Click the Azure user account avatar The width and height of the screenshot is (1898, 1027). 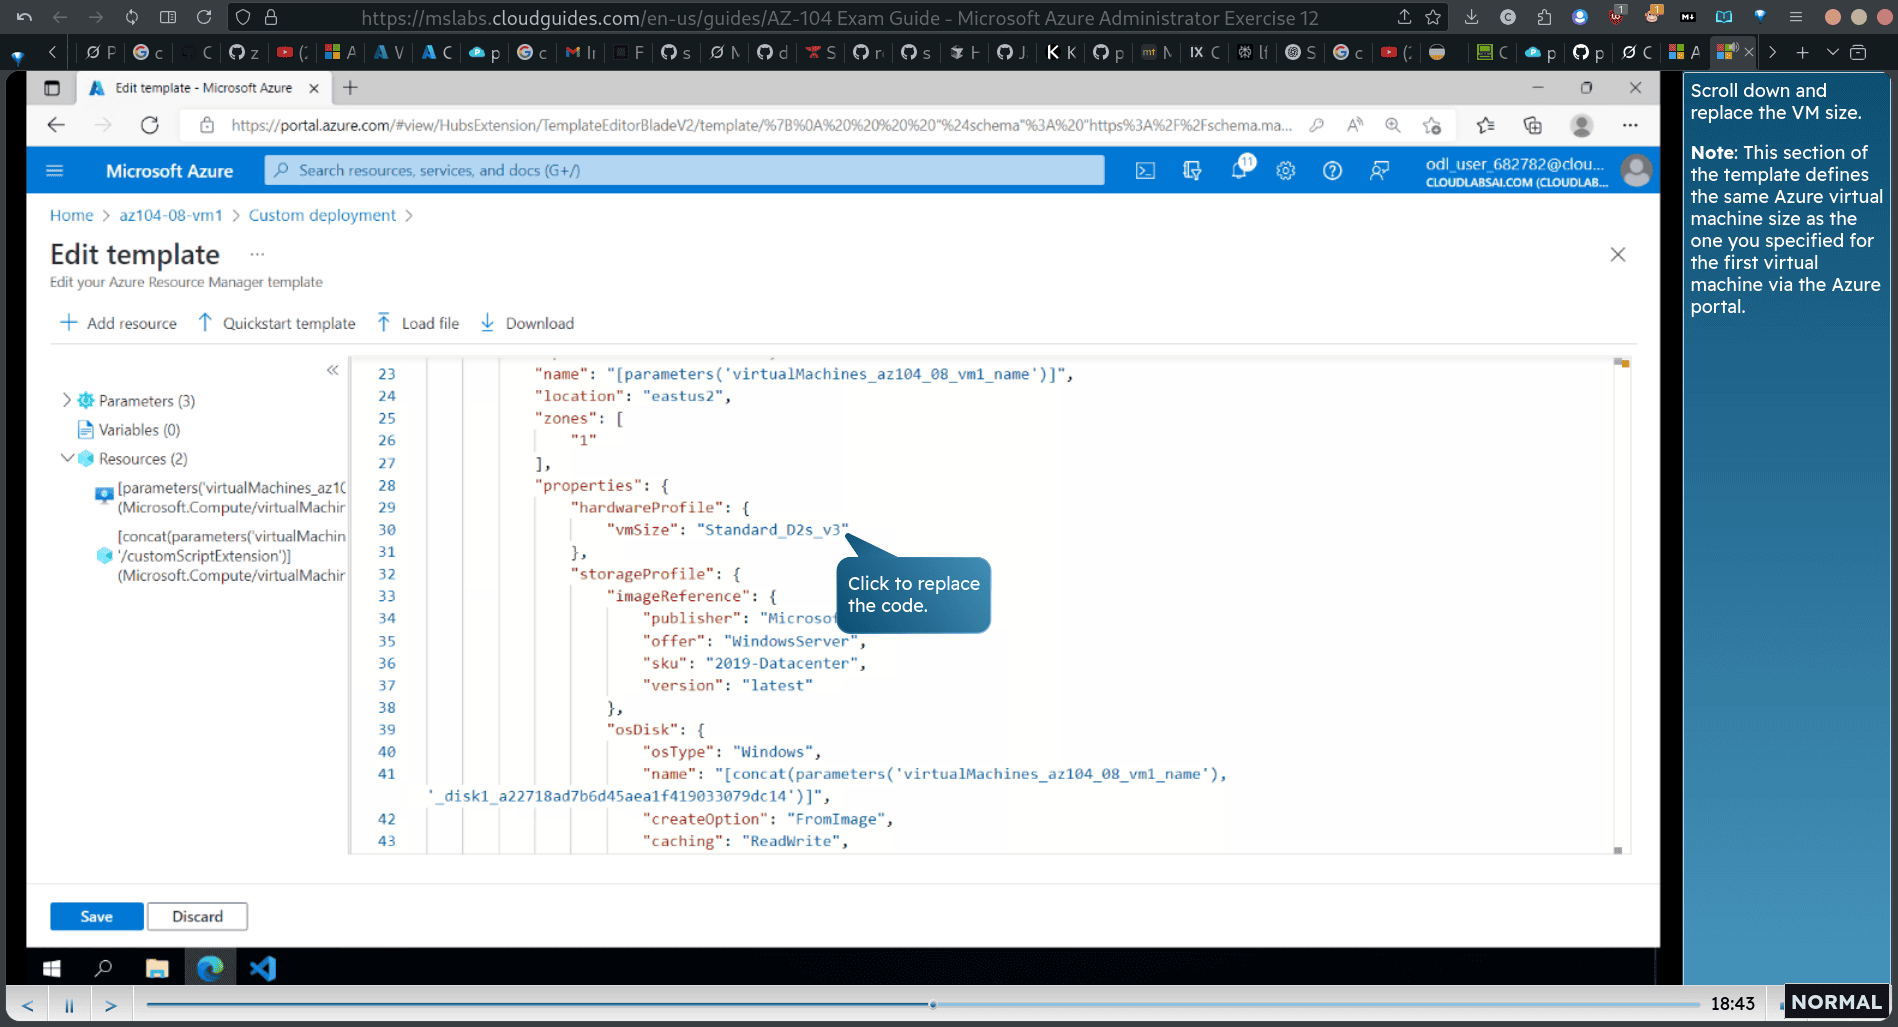(1636, 171)
